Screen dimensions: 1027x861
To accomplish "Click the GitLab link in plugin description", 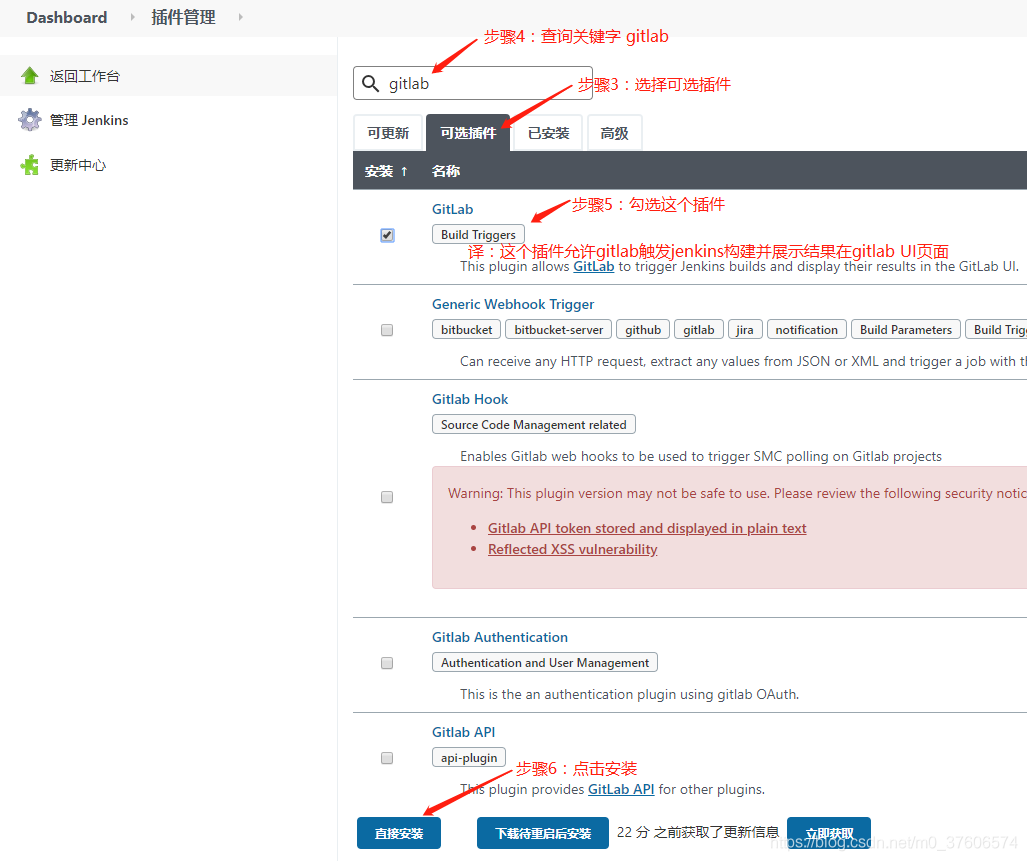I will click(593, 266).
